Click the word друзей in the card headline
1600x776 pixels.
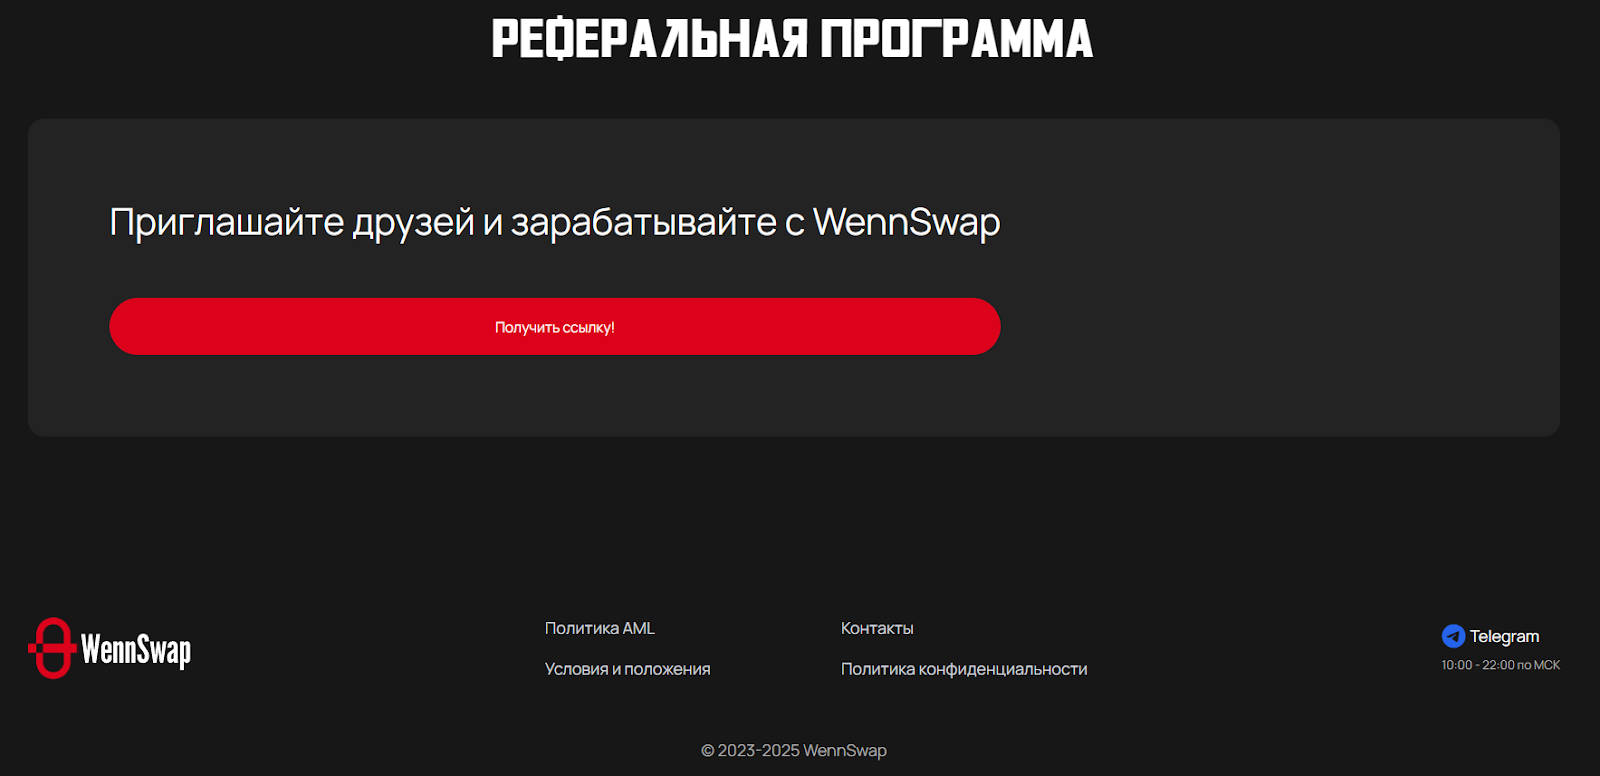pyautogui.click(x=413, y=223)
